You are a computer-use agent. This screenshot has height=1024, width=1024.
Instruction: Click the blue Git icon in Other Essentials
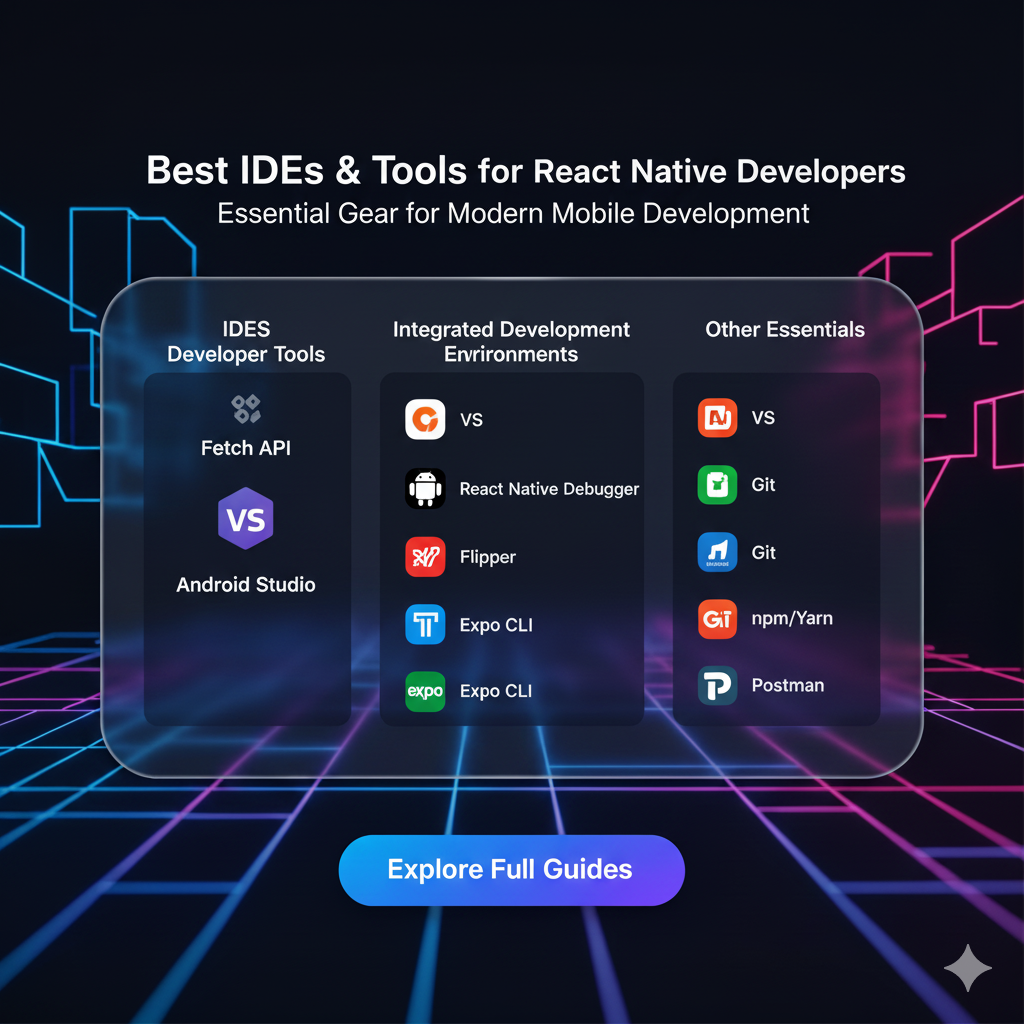tap(716, 552)
